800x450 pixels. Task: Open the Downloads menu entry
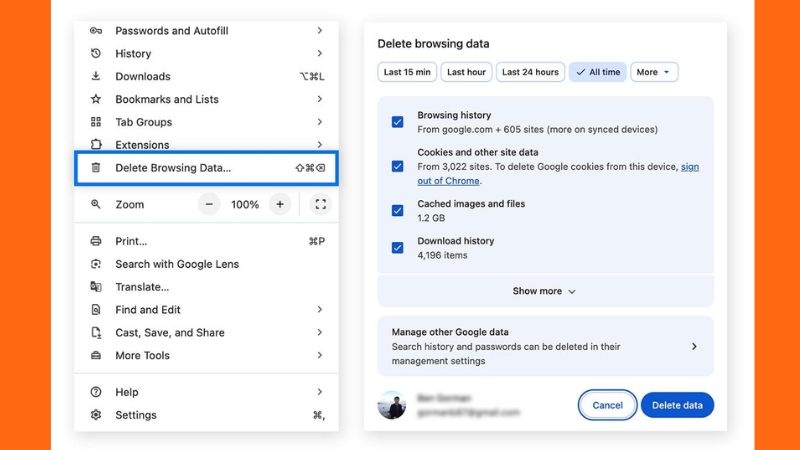[x=206, y=76]
